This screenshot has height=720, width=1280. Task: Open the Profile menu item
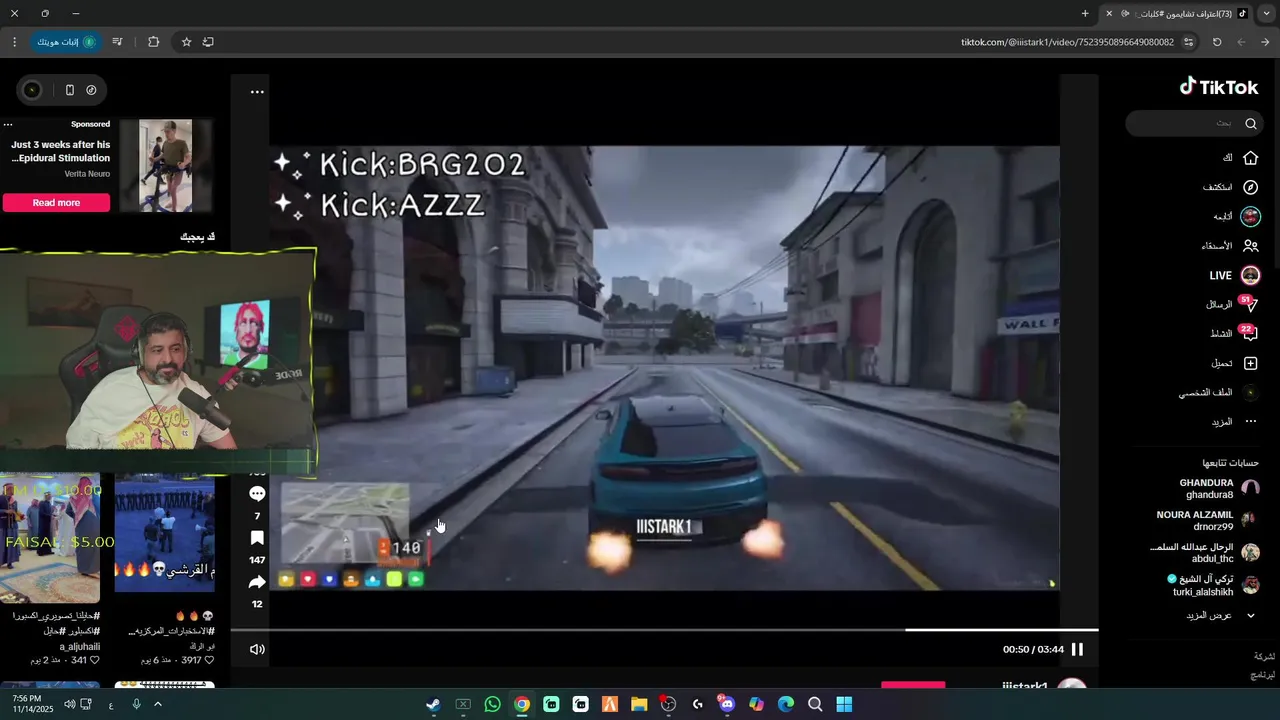coord(1218,393)
